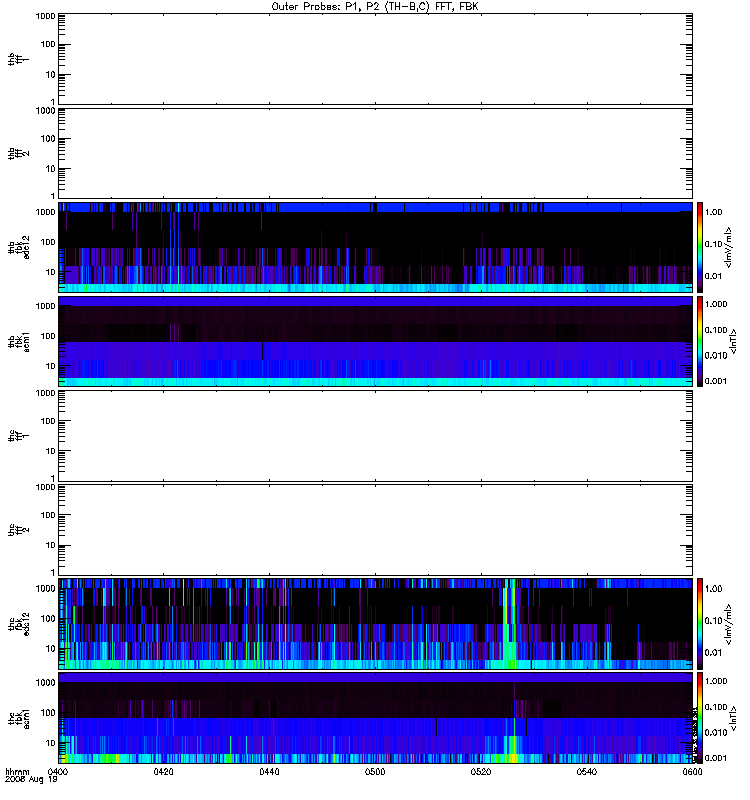Screen dimensions: 750x800
Task: Click the thc scm1 nT color bar
Action: coord(700,718)
